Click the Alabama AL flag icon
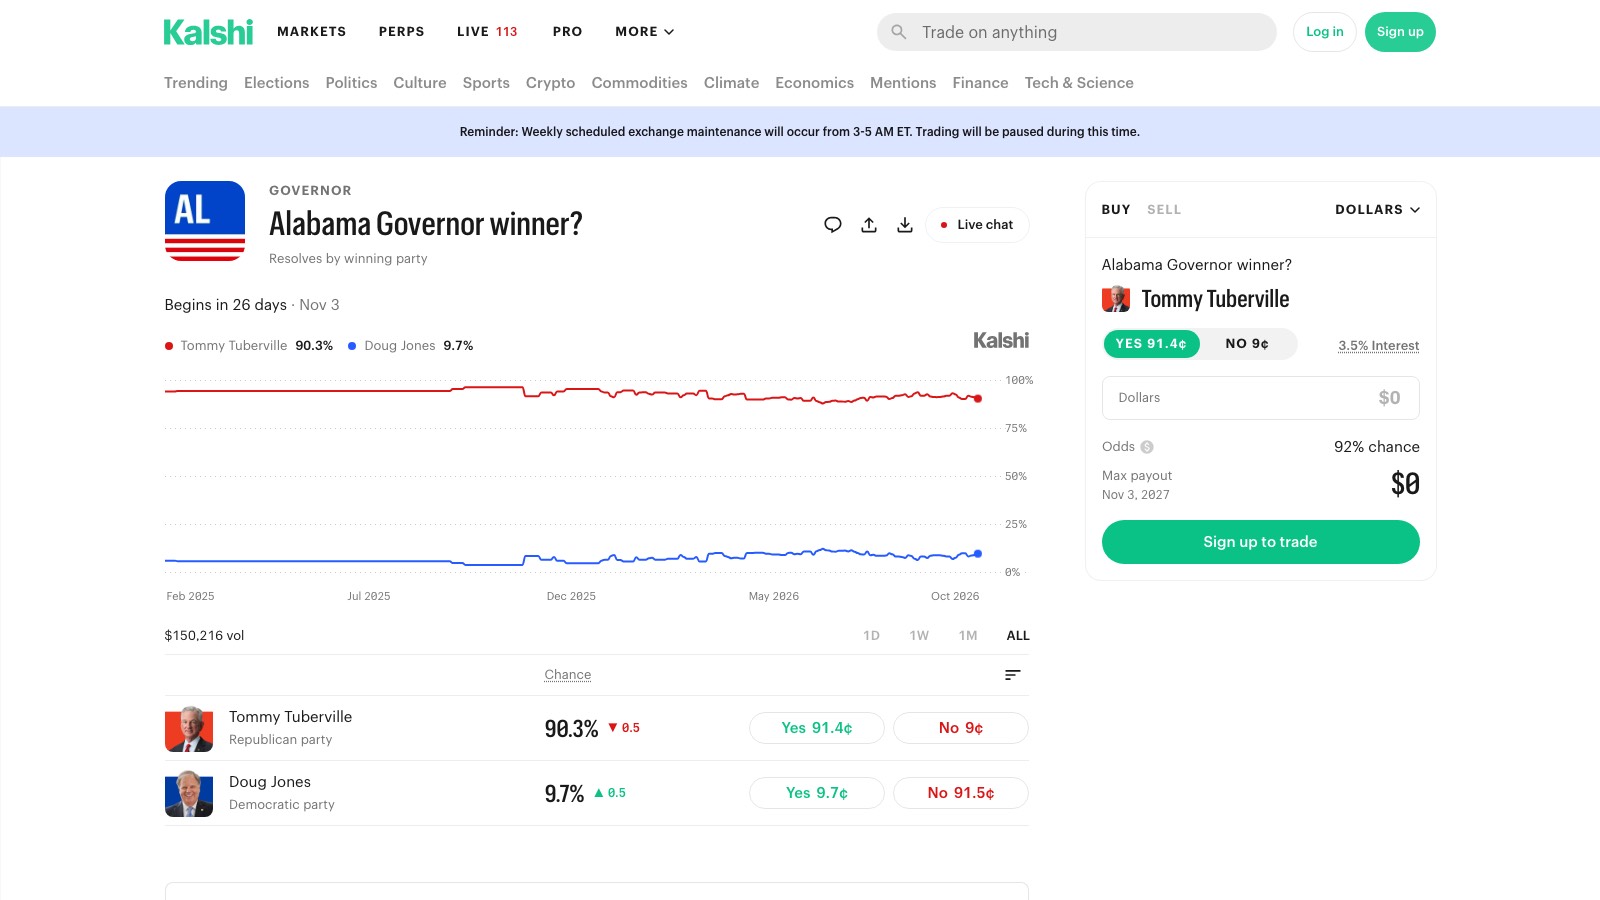Image resolution: width=1600 pixels, height=900 pixels. [x=205, y=221]
